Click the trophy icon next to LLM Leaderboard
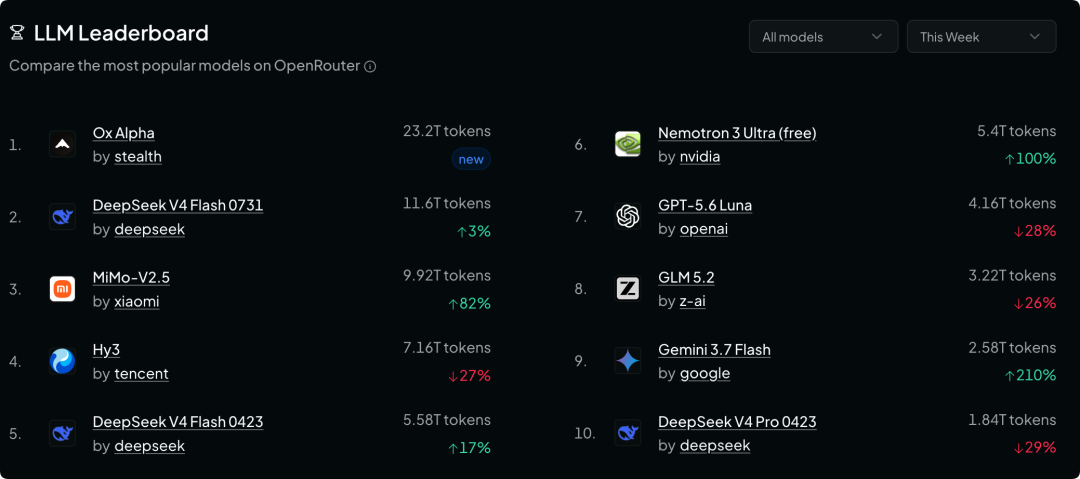The image size is (1080, 479). click(x=17, y=33)
